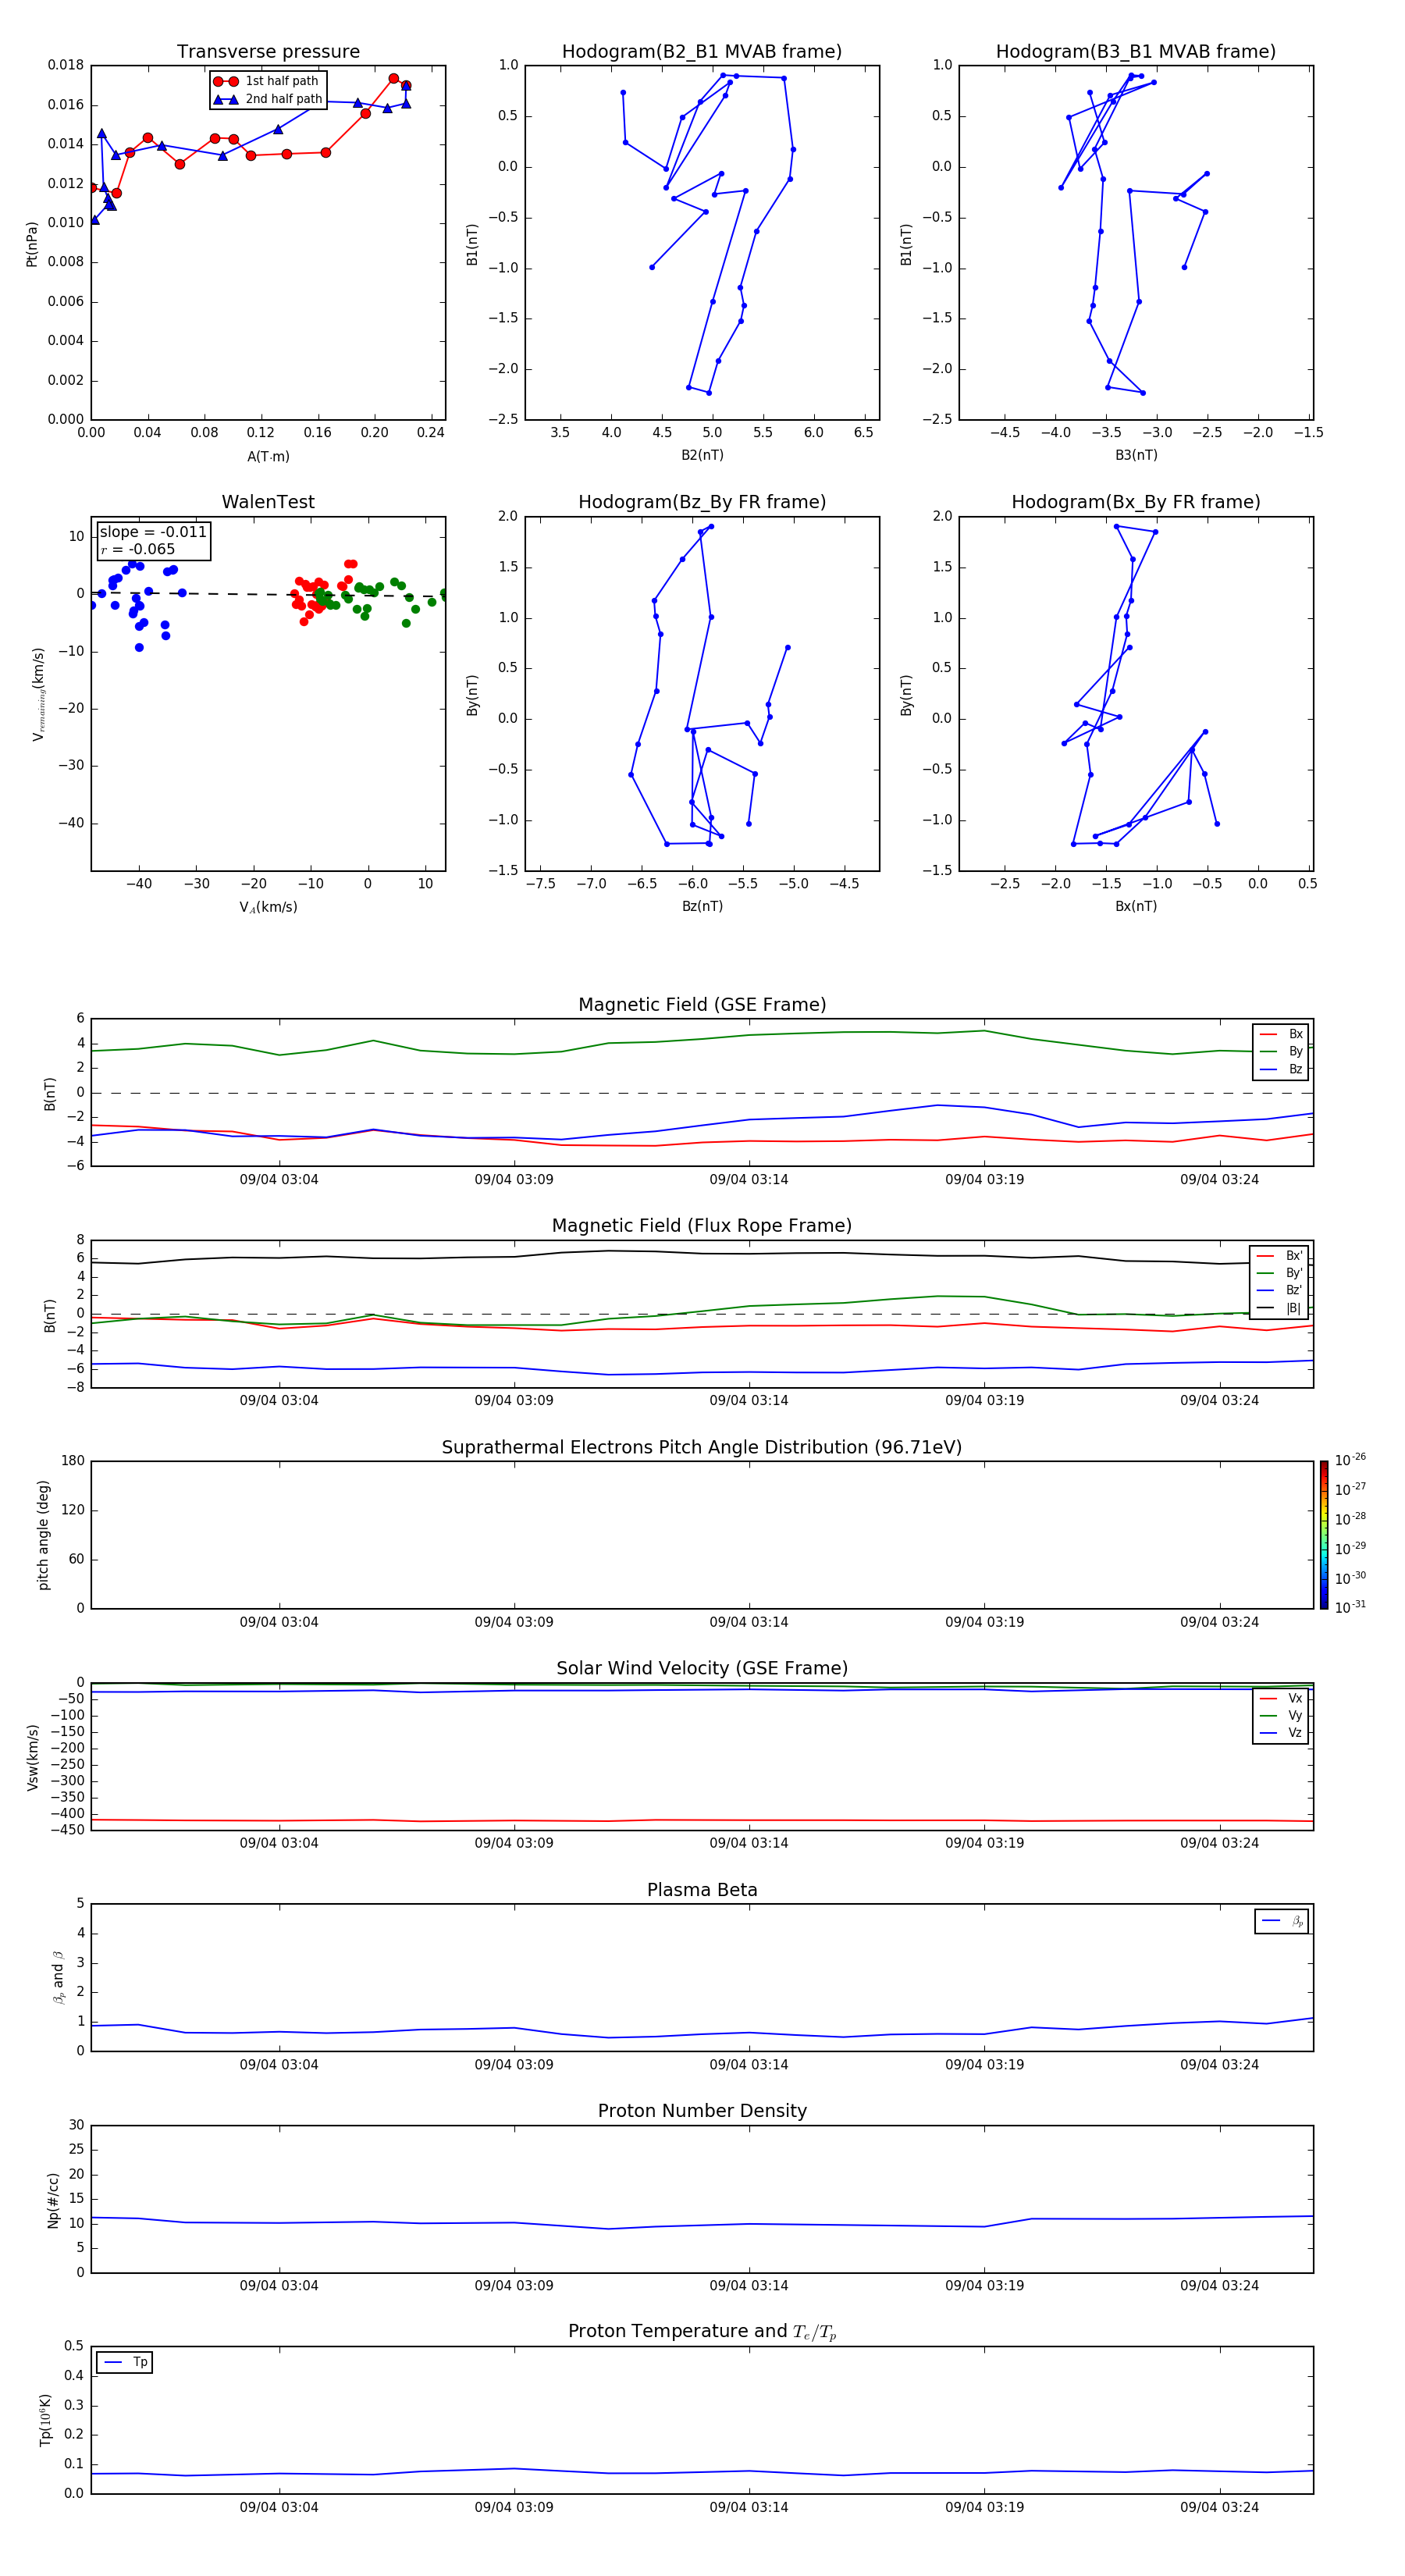Click the "|B|" entry in Flux Rope legend
Screen dimensions: 1405x2576
[1280, 1308]
